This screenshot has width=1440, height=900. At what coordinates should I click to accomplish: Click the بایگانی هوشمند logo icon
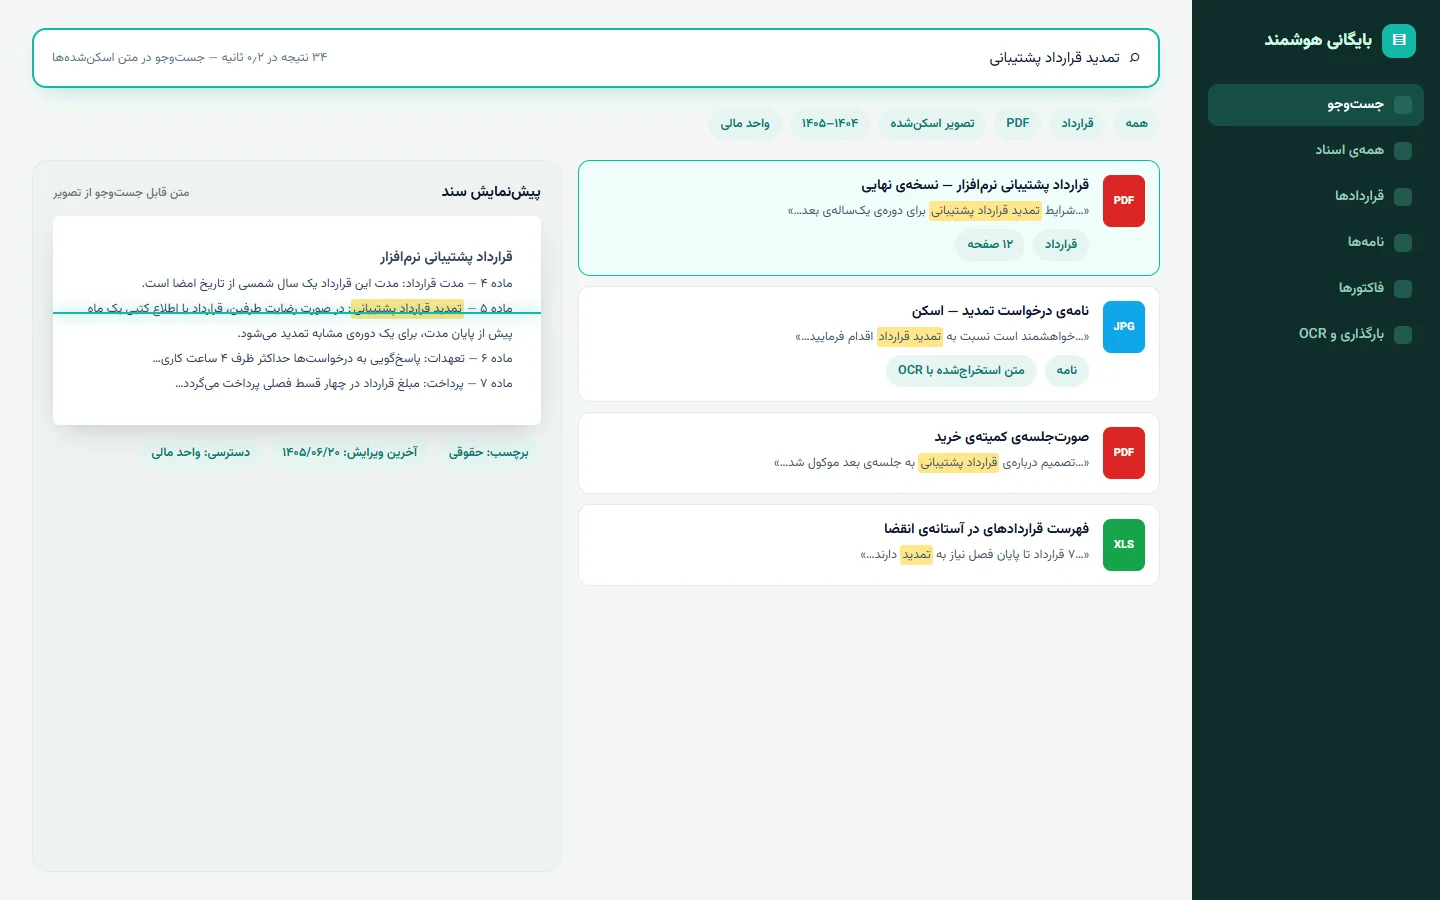(1399, 40)
